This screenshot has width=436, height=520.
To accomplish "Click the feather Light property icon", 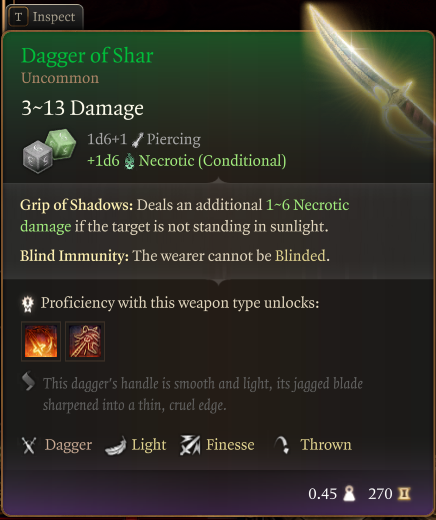I will [x=116, y=446].
